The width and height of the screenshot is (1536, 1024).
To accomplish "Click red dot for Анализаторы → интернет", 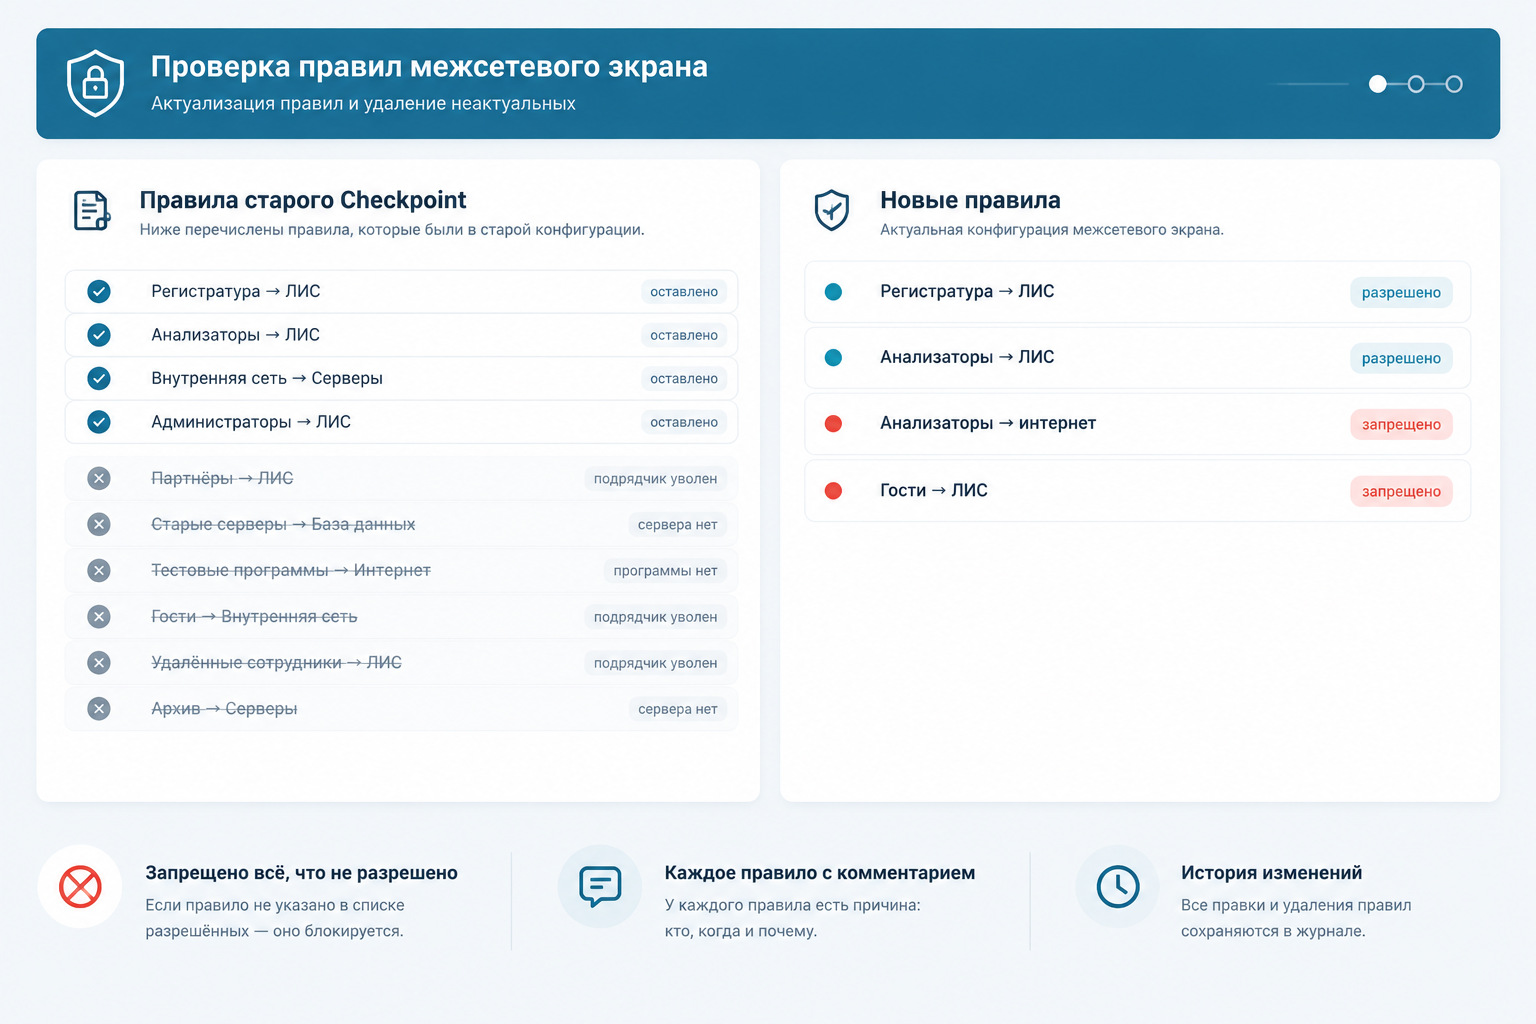I will pos(833,423).
